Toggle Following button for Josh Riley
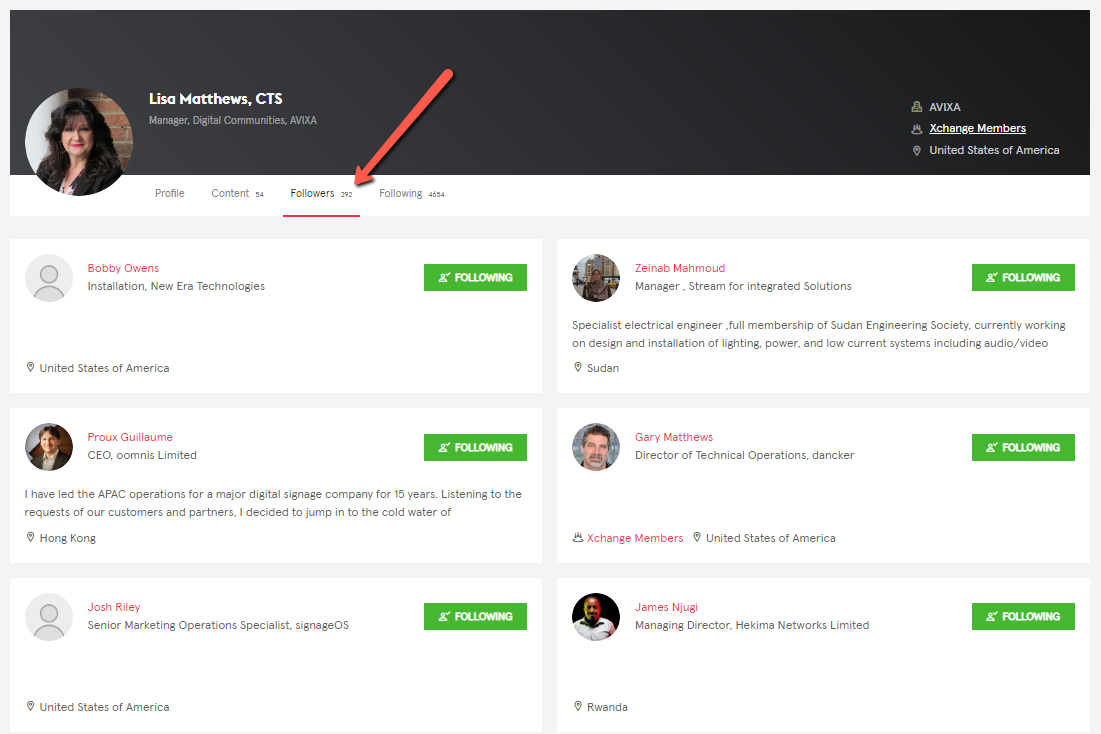 click(x=475, y=617)
